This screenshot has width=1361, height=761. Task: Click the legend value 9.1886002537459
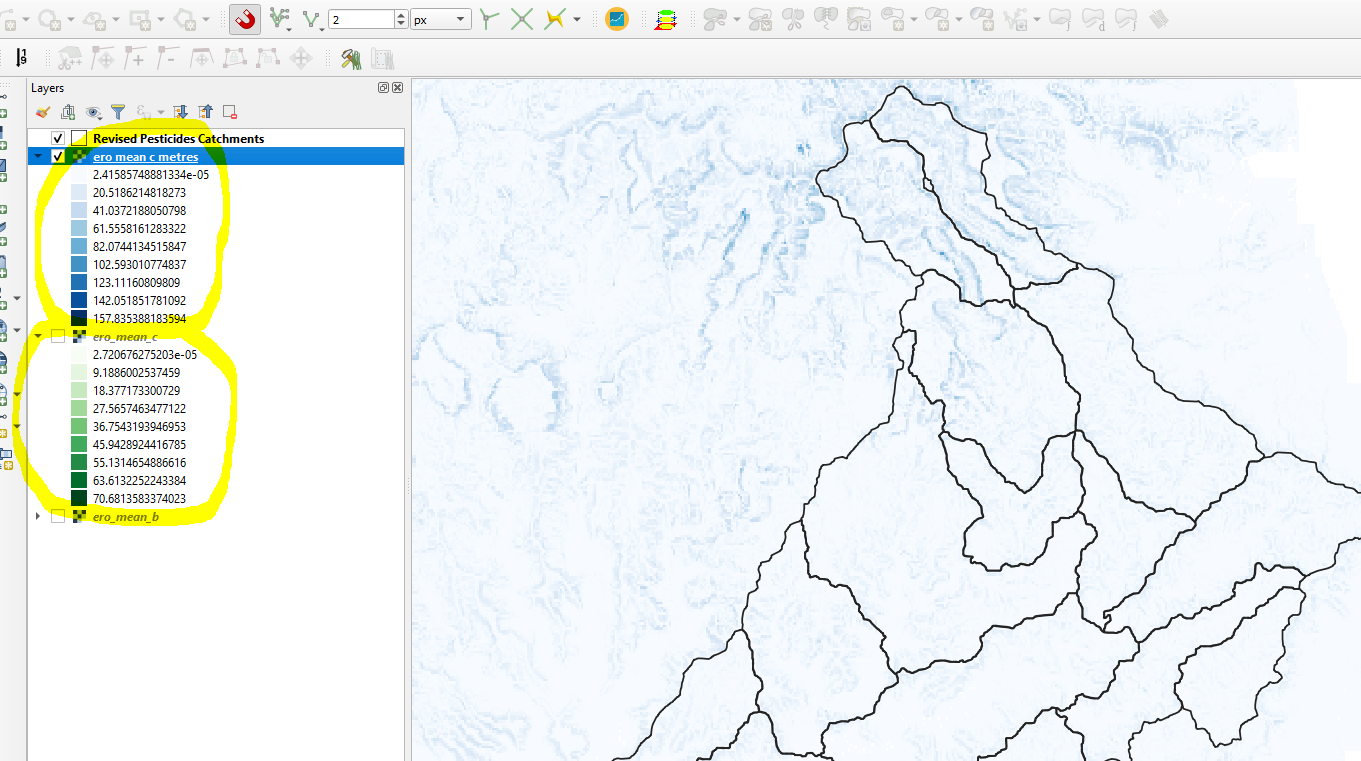tap(136, 373)
